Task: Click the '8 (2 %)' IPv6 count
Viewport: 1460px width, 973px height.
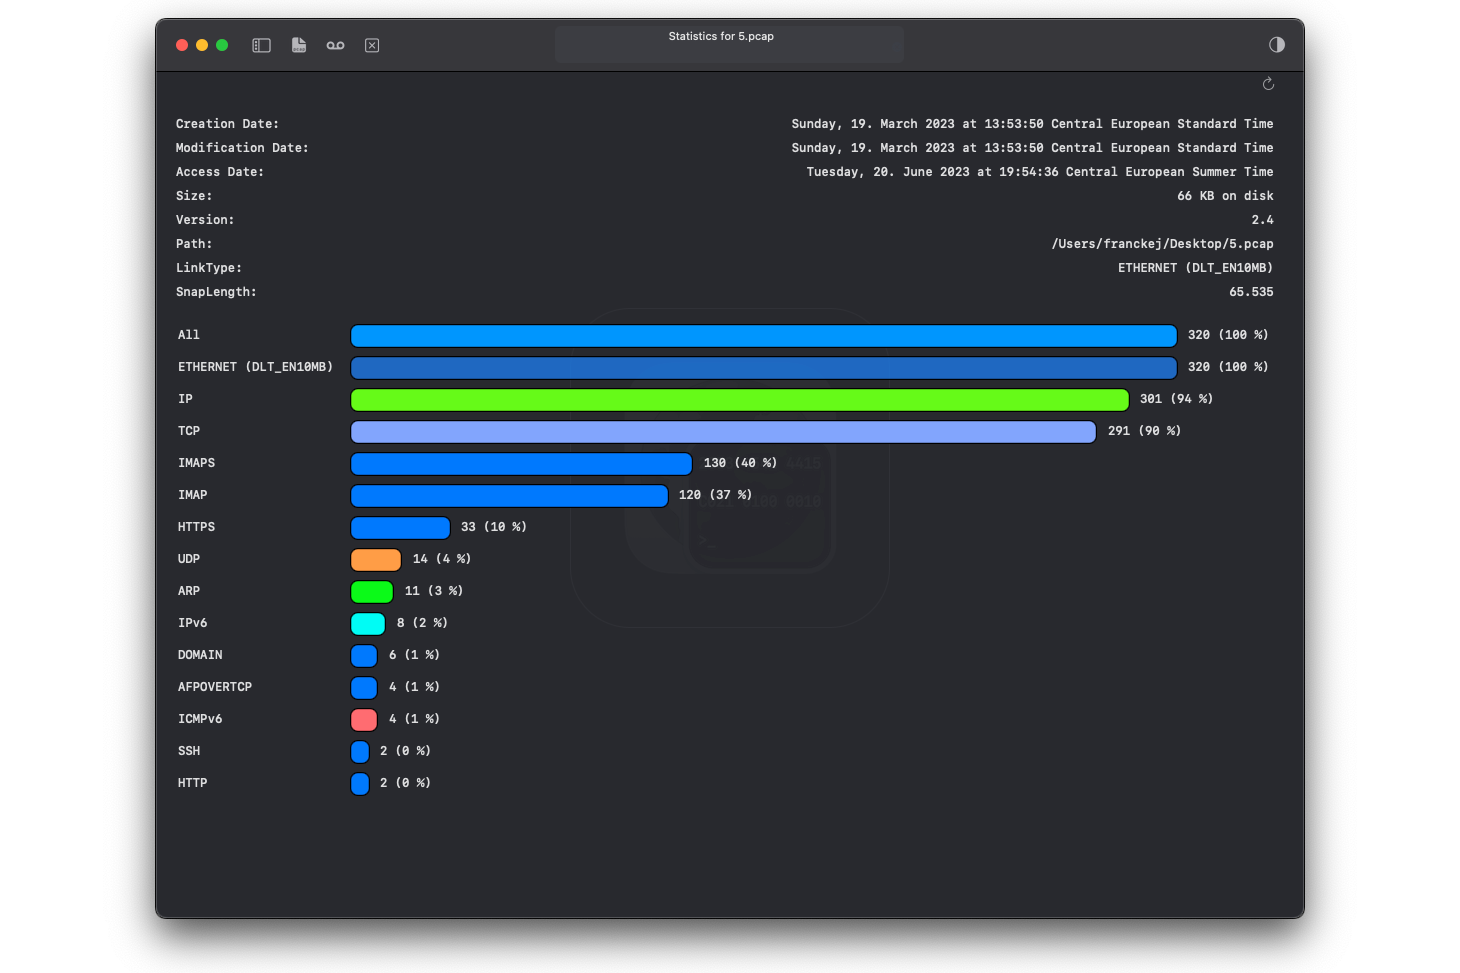Action: point(422,623)
